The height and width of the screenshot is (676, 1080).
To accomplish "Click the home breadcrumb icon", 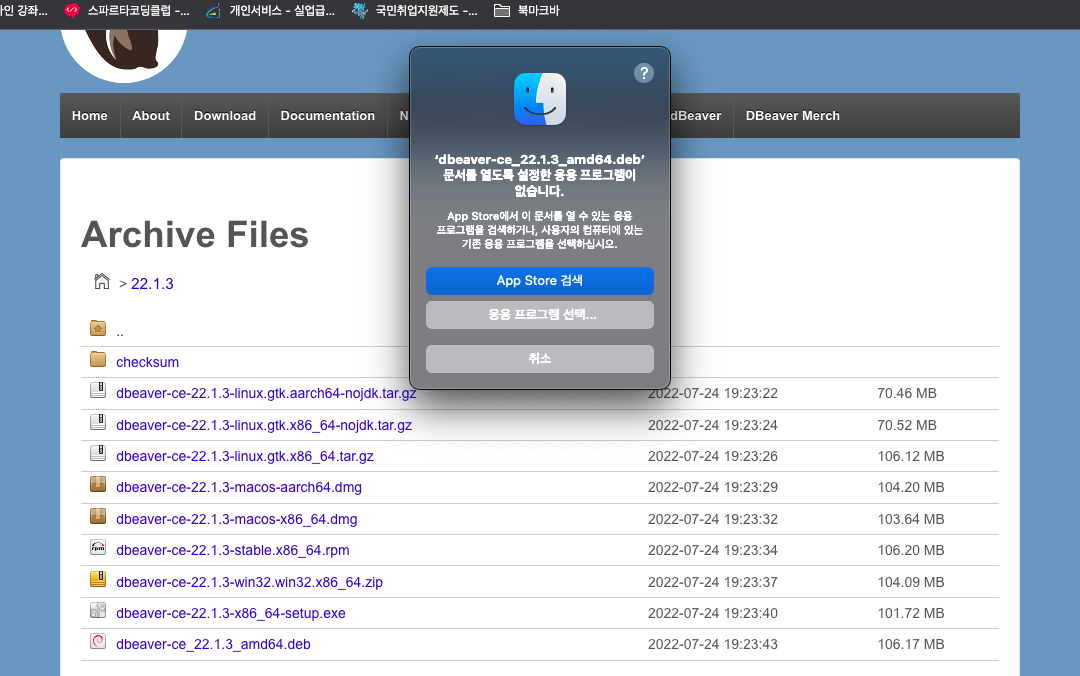I will (x=102, y=281).
